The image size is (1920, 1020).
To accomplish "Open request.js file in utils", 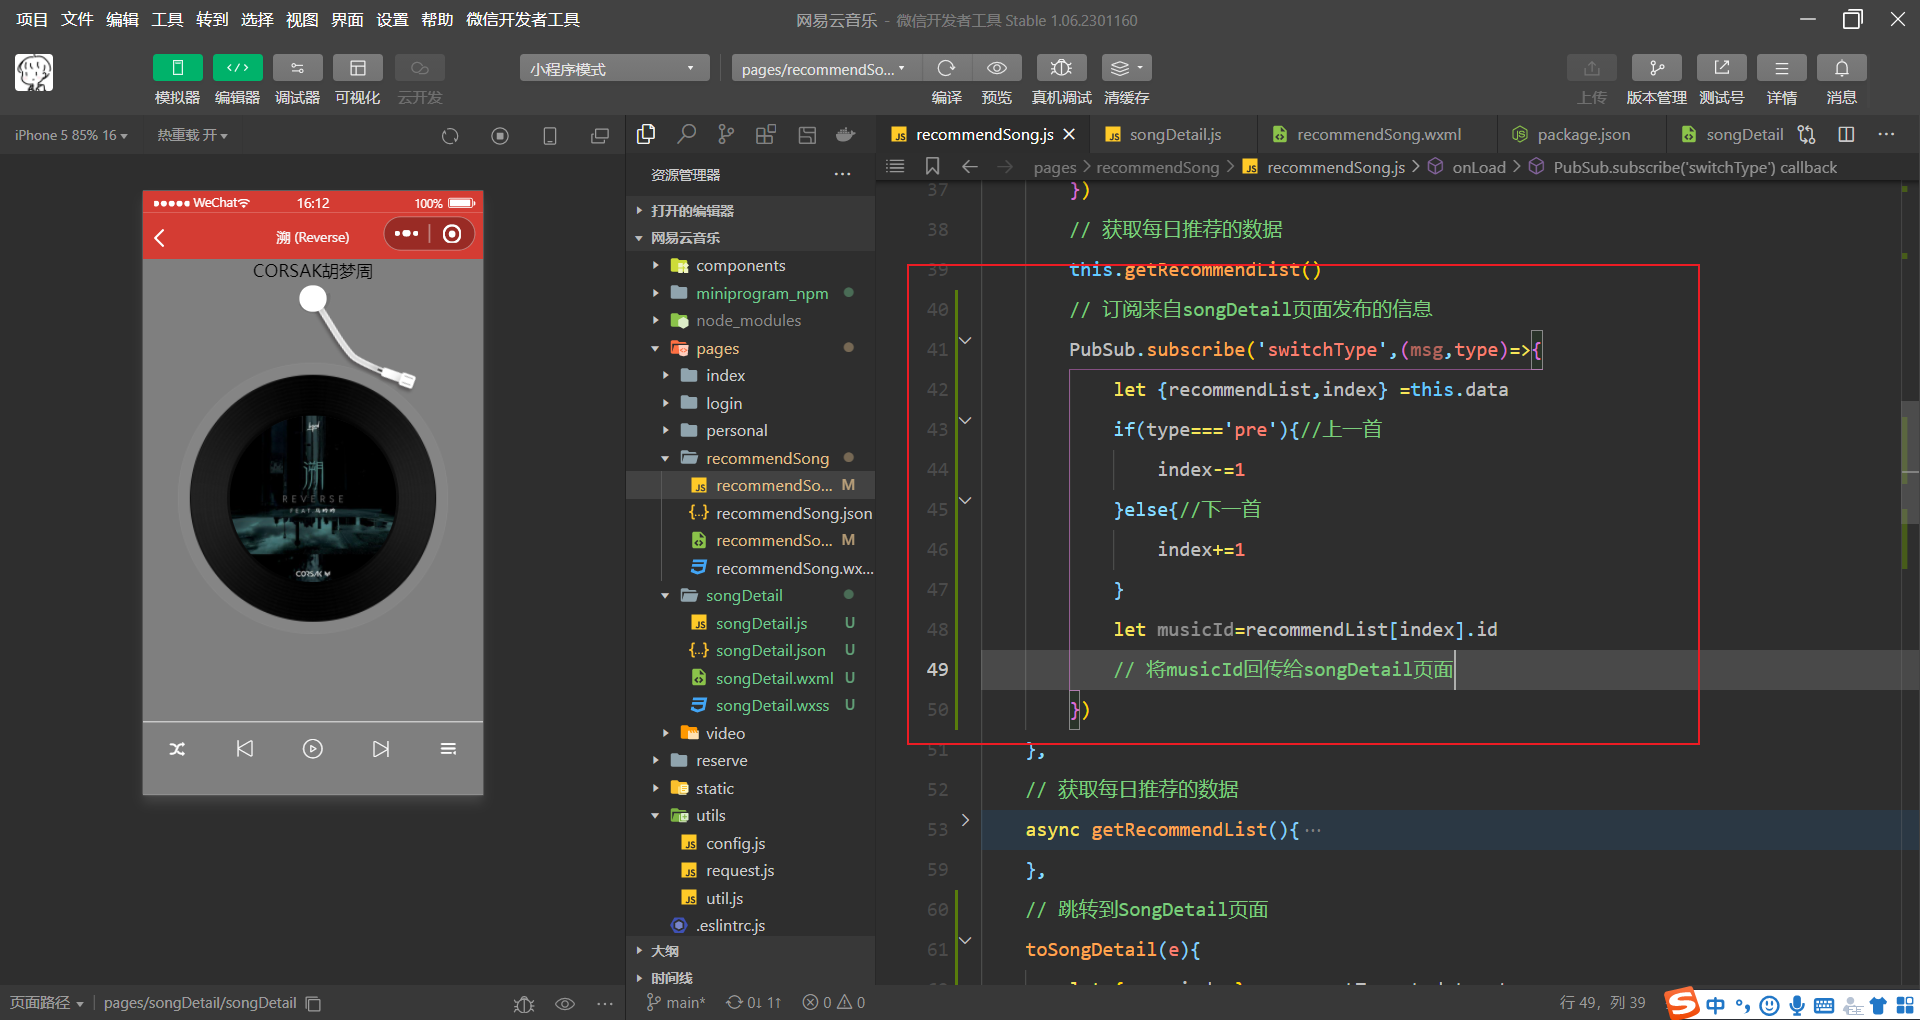I will (739, 870).
